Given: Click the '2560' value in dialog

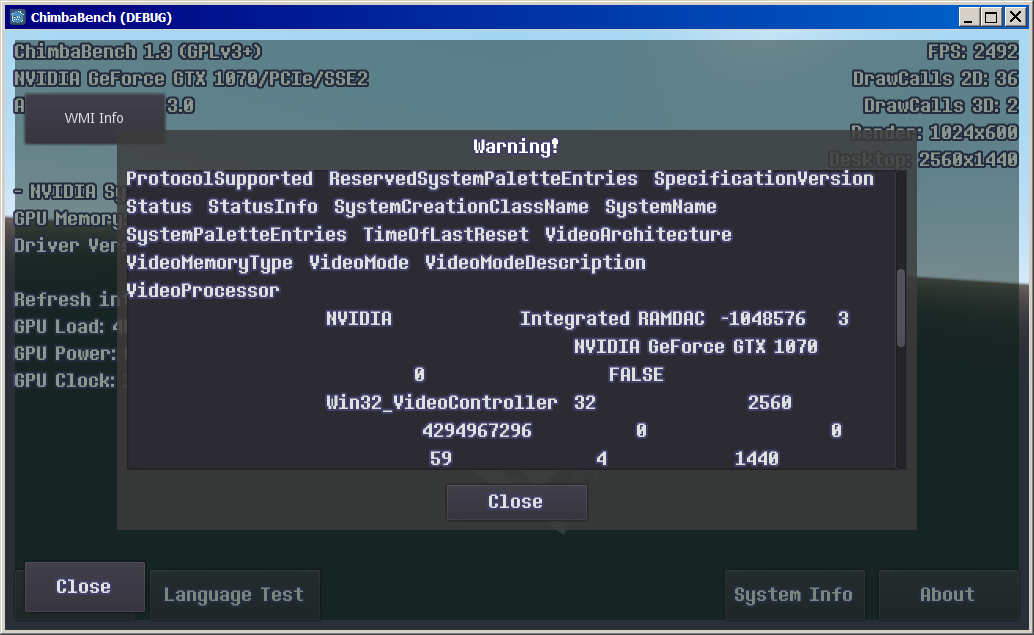Looking at the screenshot, I should (770, 403).
